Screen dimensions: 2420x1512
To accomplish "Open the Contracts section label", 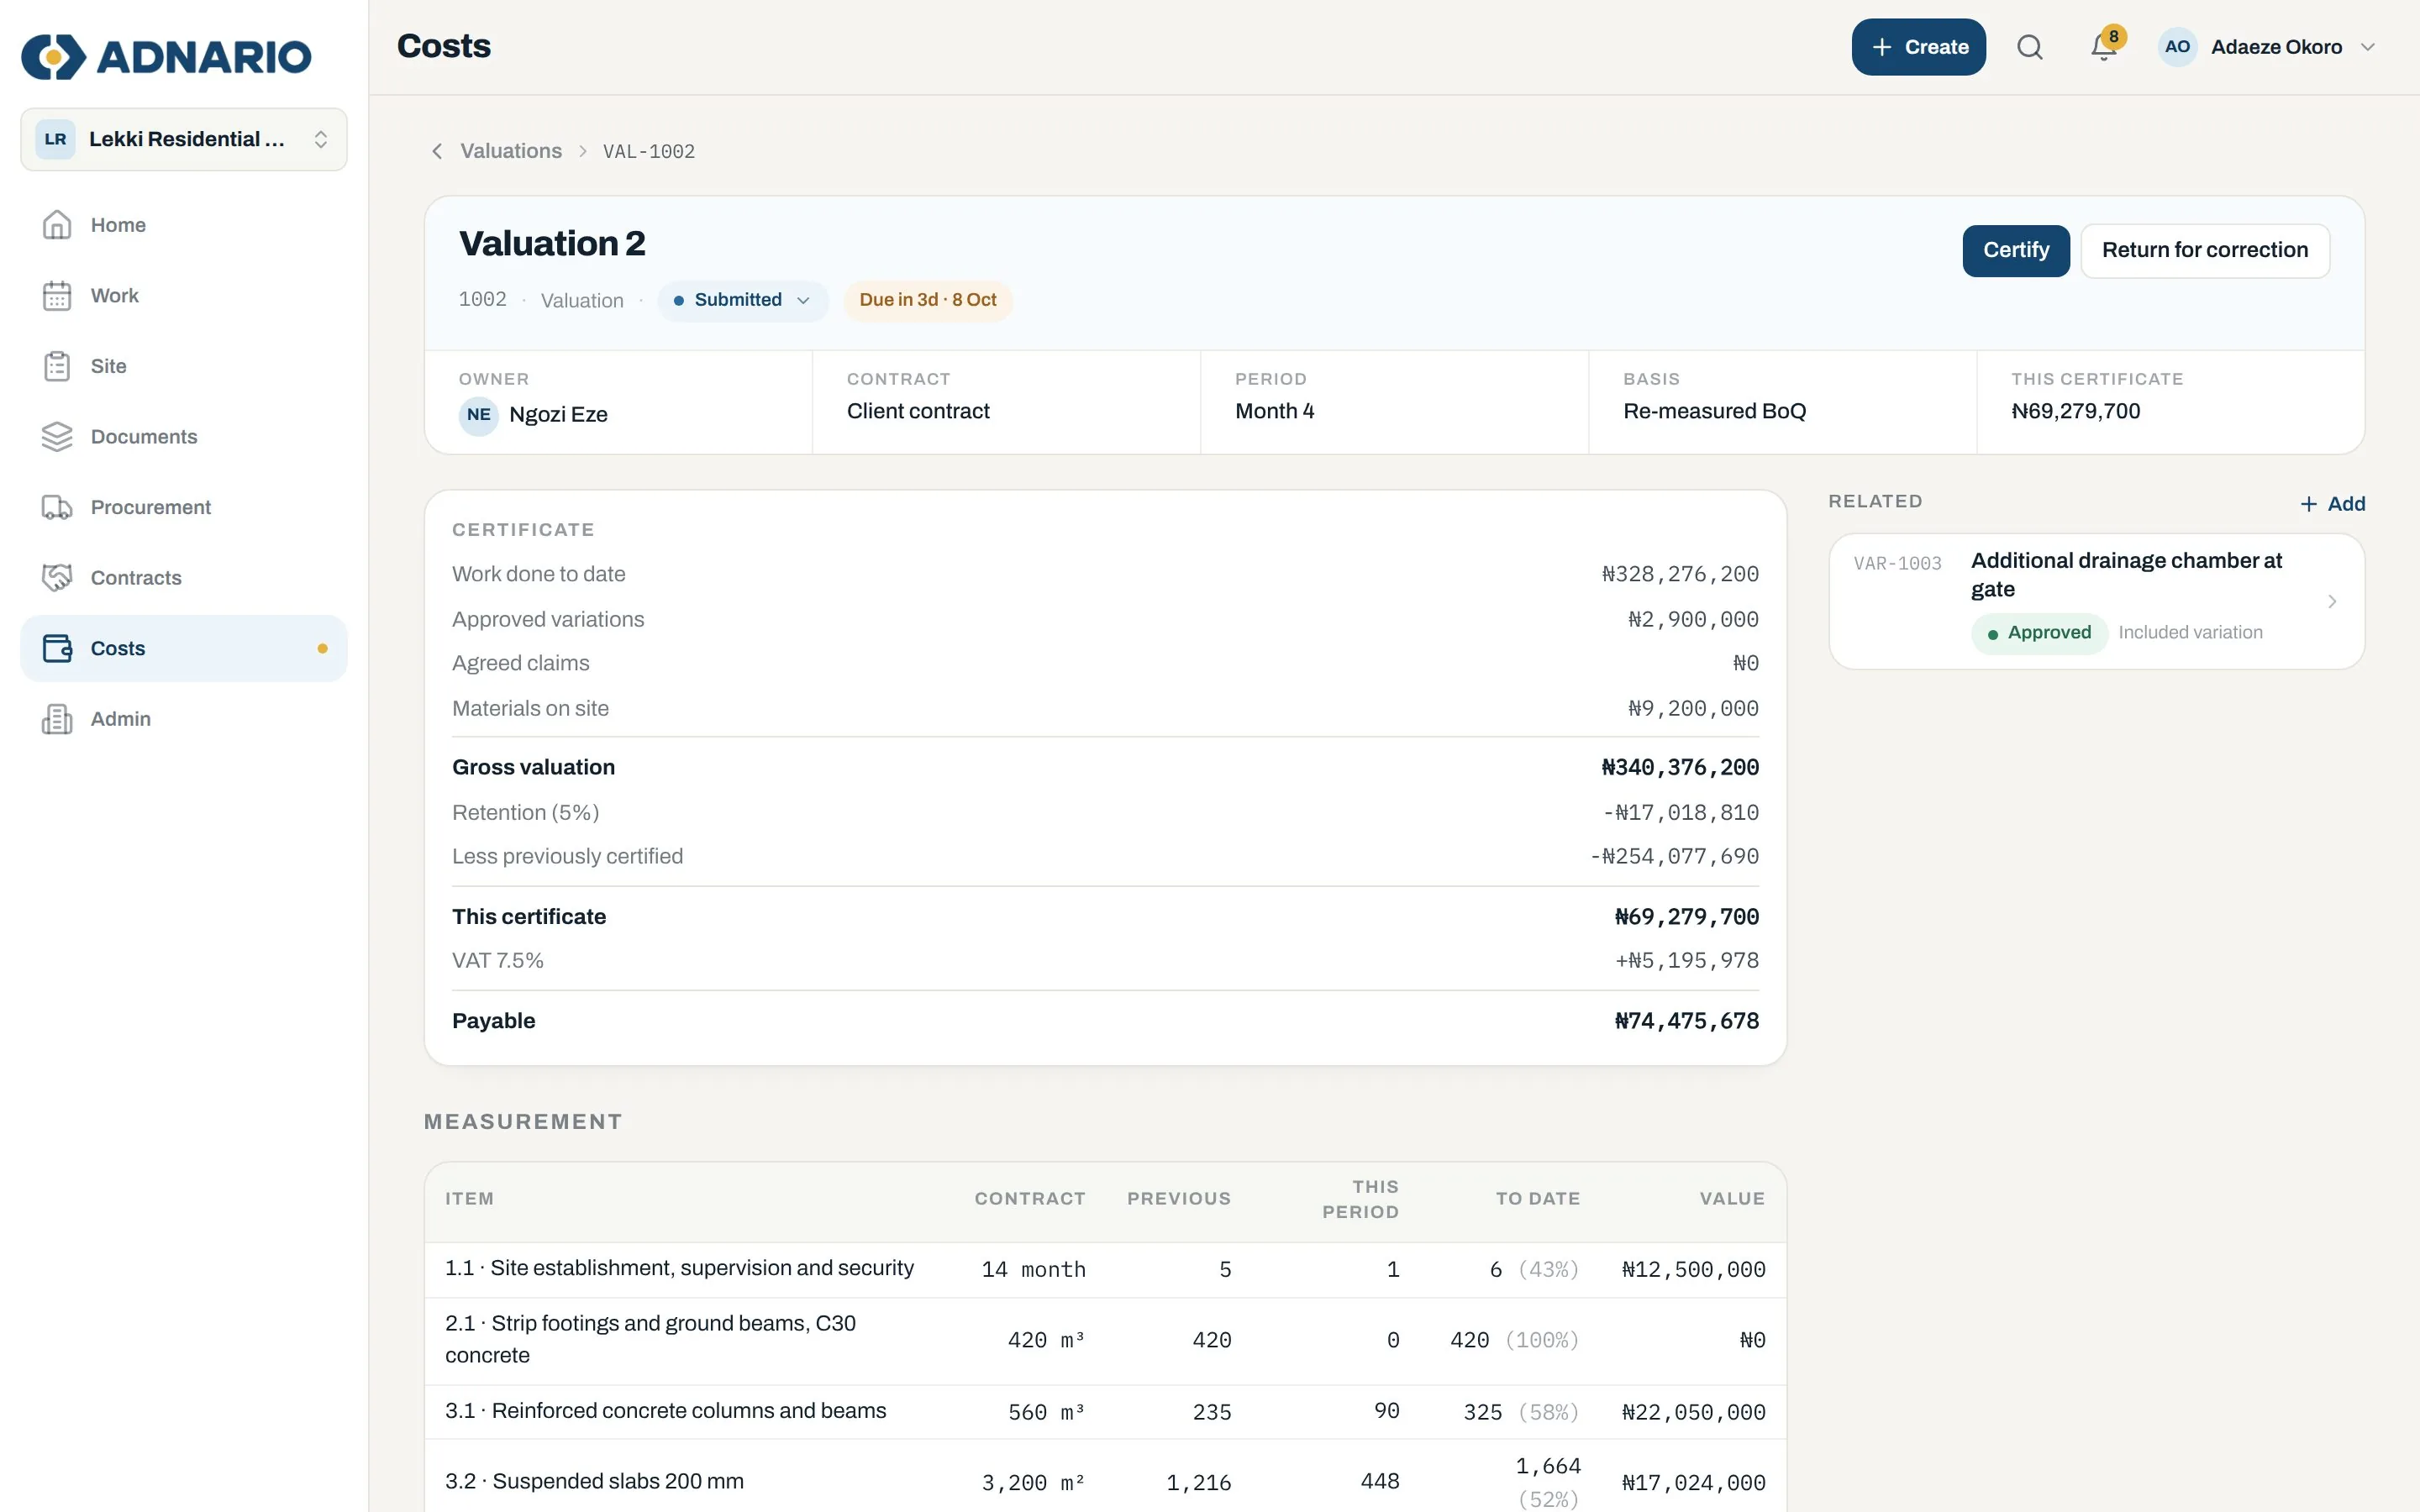I will 136,578.
